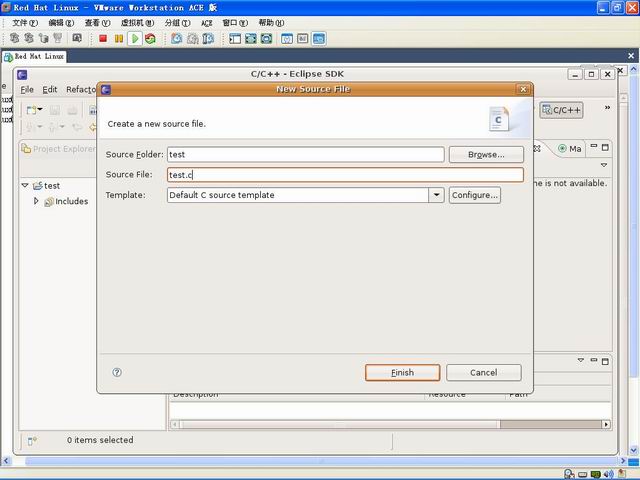Click the Finish button
Viewport: 640px width, 480px height.
[x=402, y=373]
